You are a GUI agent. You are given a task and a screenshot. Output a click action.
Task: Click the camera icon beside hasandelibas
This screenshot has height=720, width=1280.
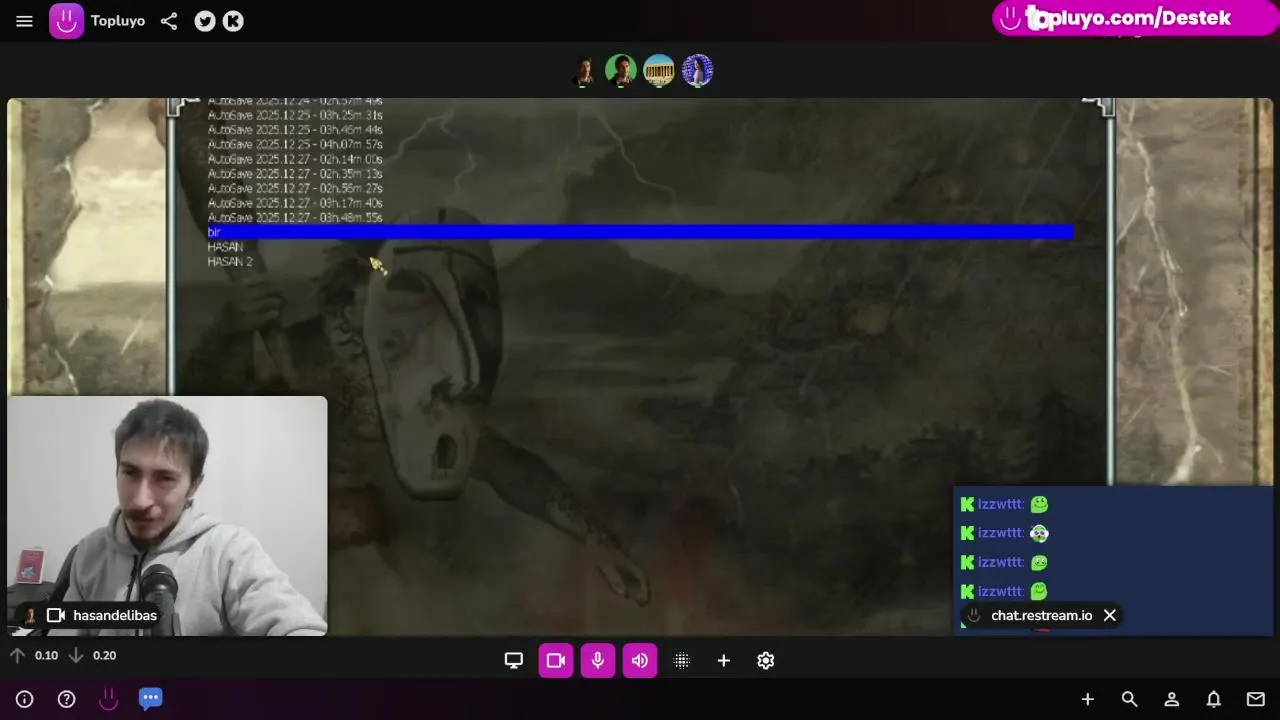[x=56, y=615]
